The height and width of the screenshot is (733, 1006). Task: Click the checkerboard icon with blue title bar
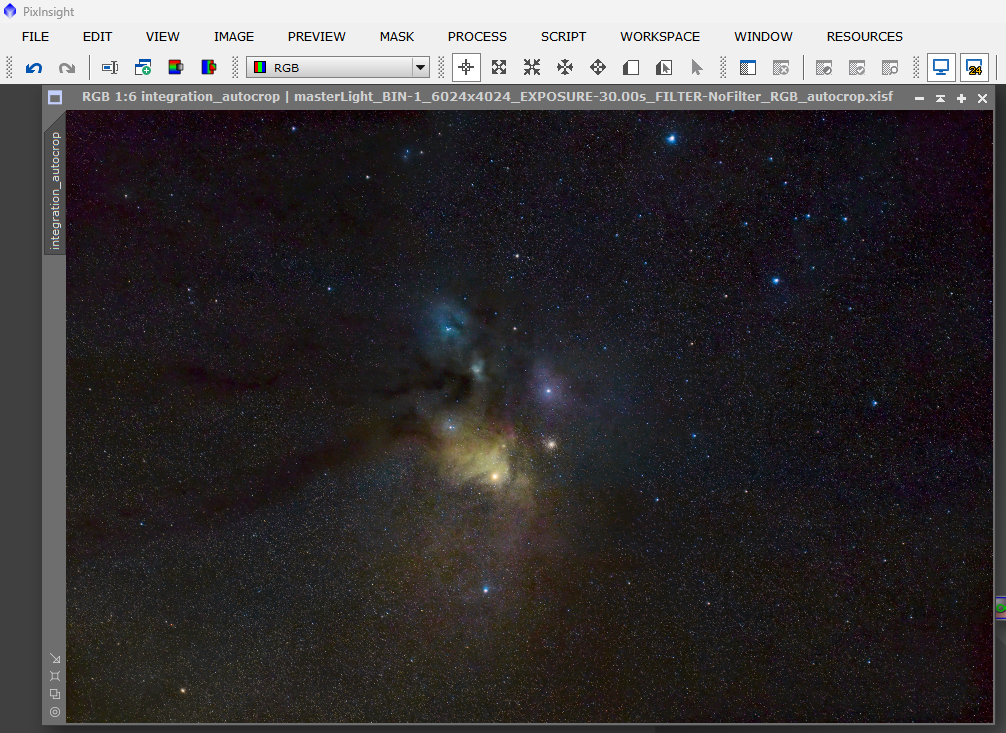(748, 67)
